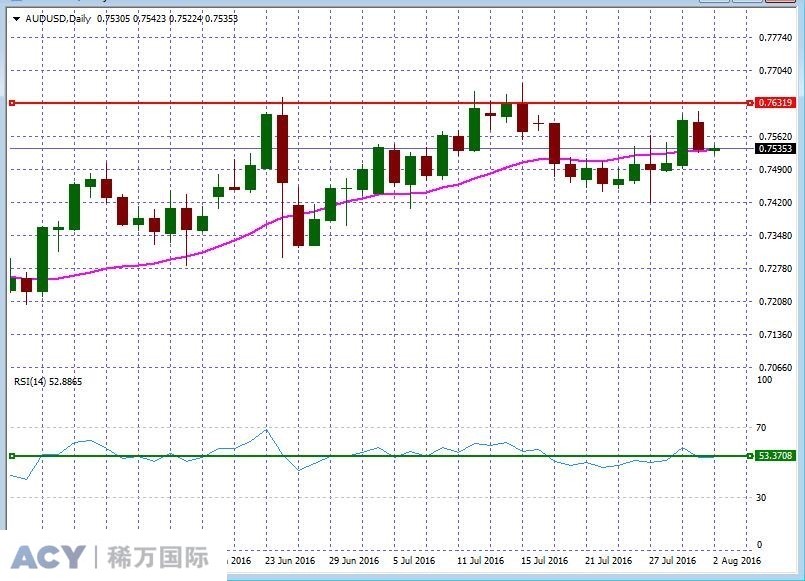805x581 pixels.
Task: Click the 27 Jul 2016 date label
Action: click(x=672, y=560)
